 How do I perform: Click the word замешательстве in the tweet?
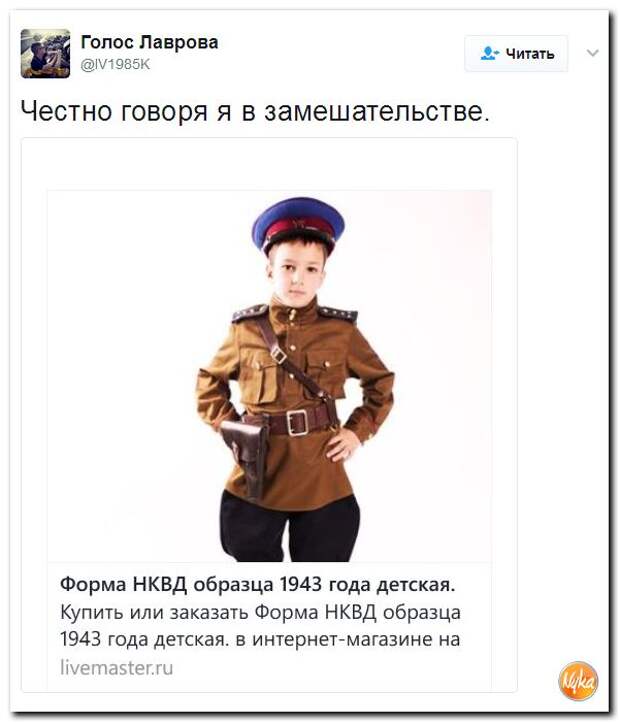click(x=376, y=112)
